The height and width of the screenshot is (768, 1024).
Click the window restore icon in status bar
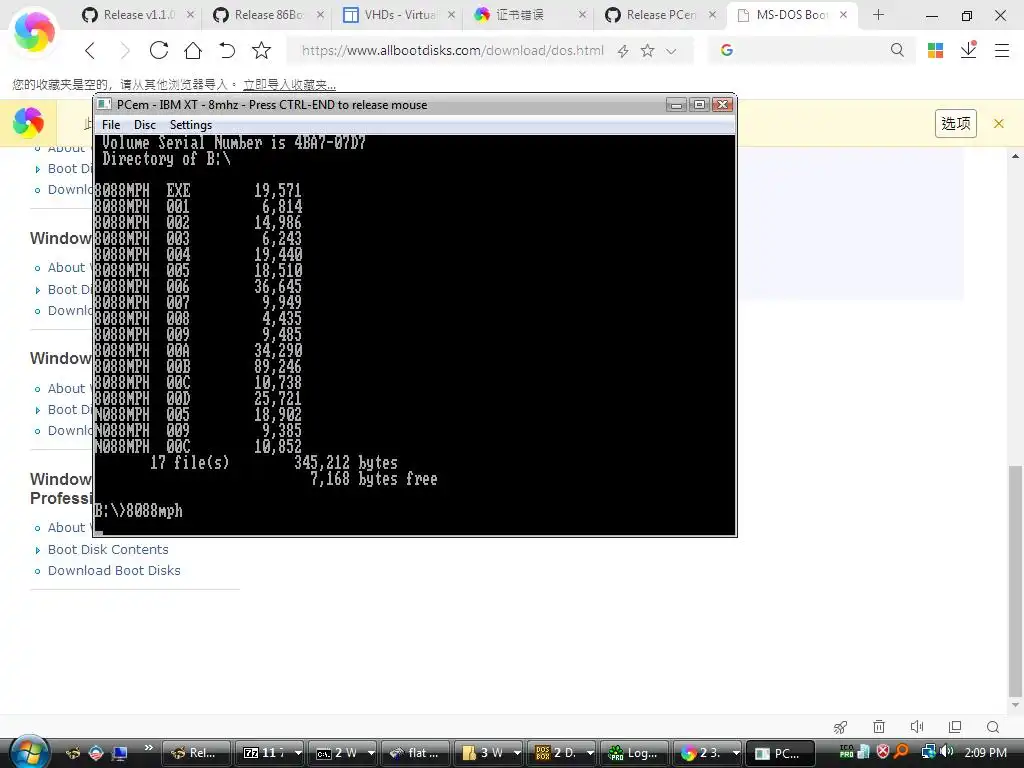955,727
